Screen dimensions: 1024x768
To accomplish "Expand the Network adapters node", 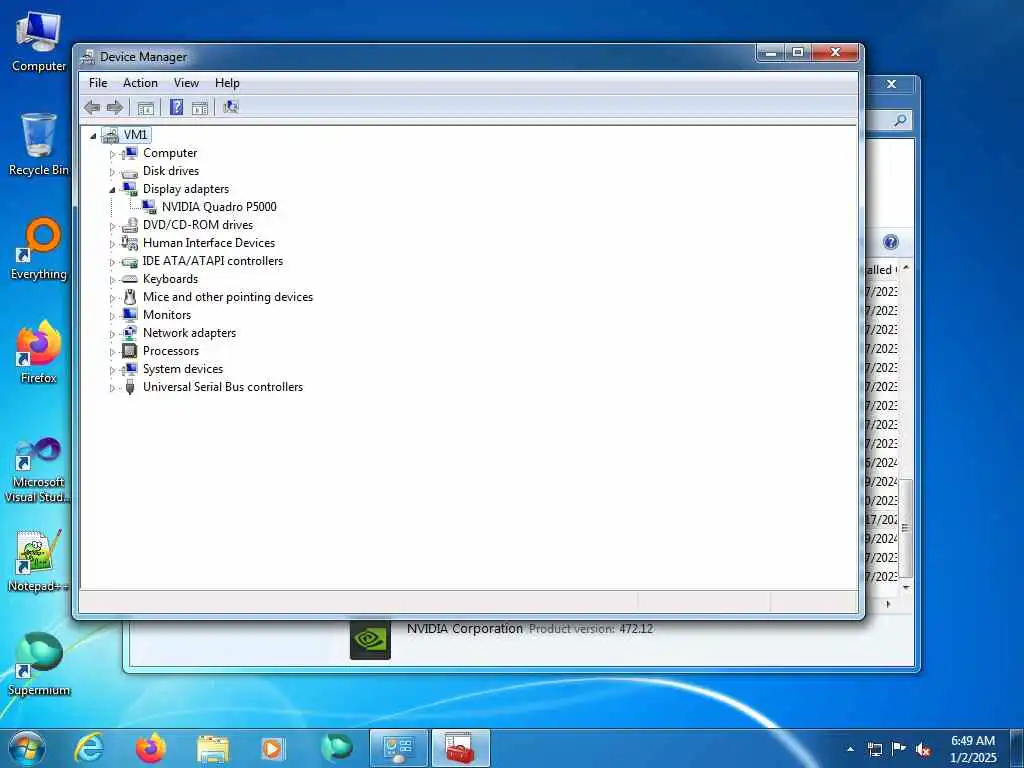I will click(x=112, y=334).
